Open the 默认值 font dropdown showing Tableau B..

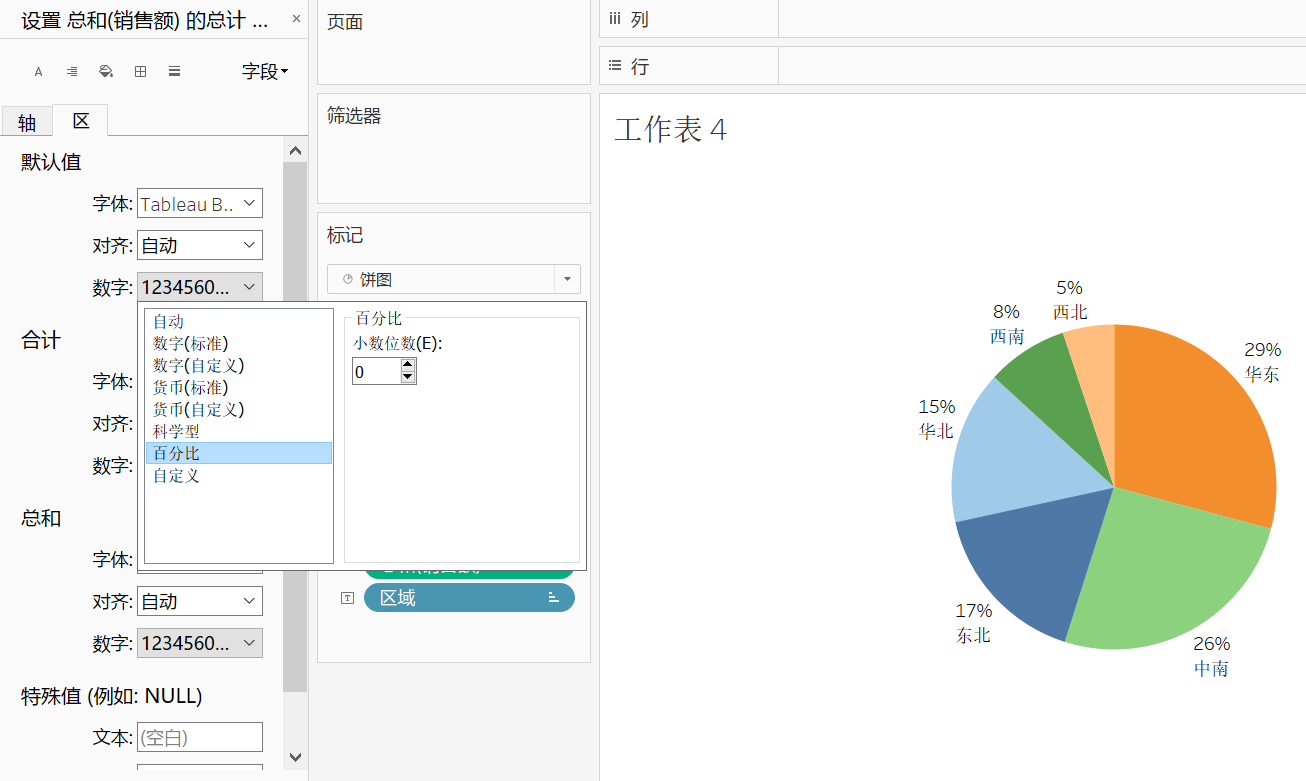coord(200,204)
